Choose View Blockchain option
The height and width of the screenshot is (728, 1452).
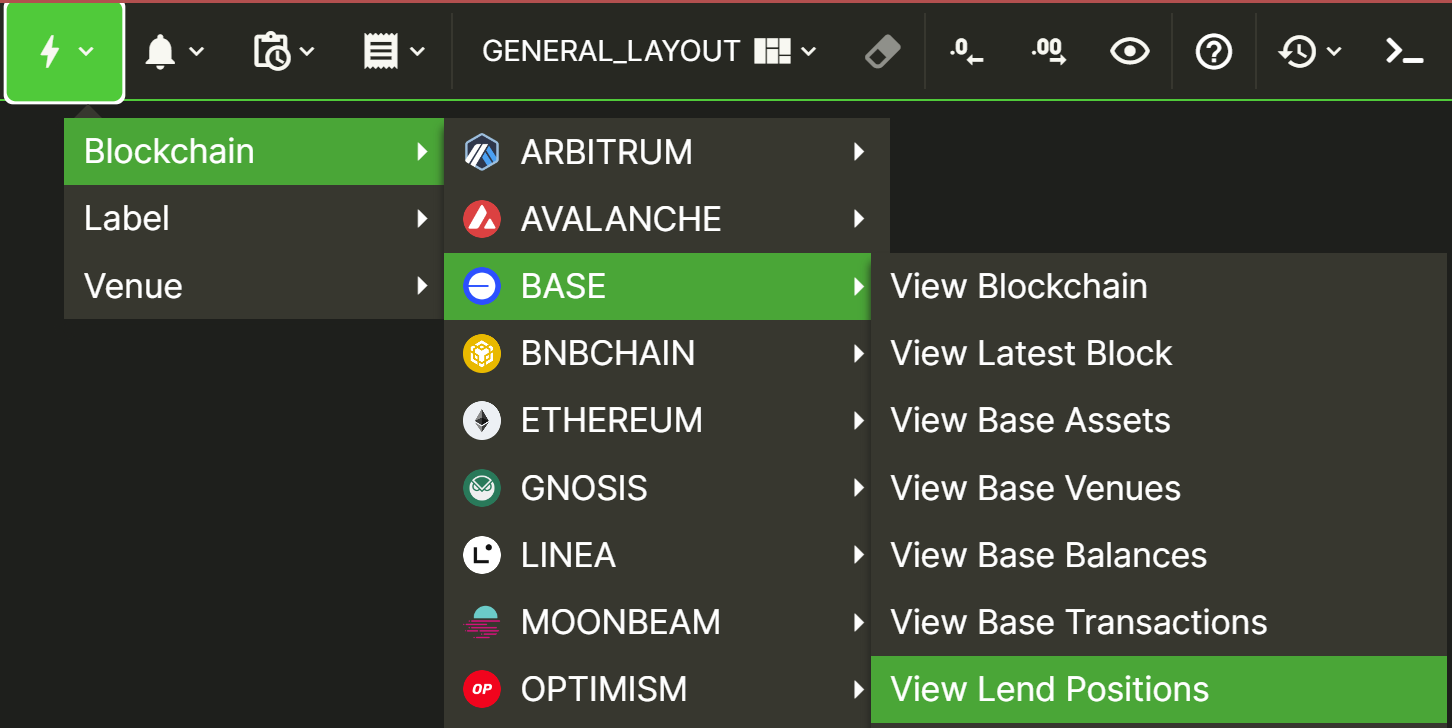[1159, 286]
